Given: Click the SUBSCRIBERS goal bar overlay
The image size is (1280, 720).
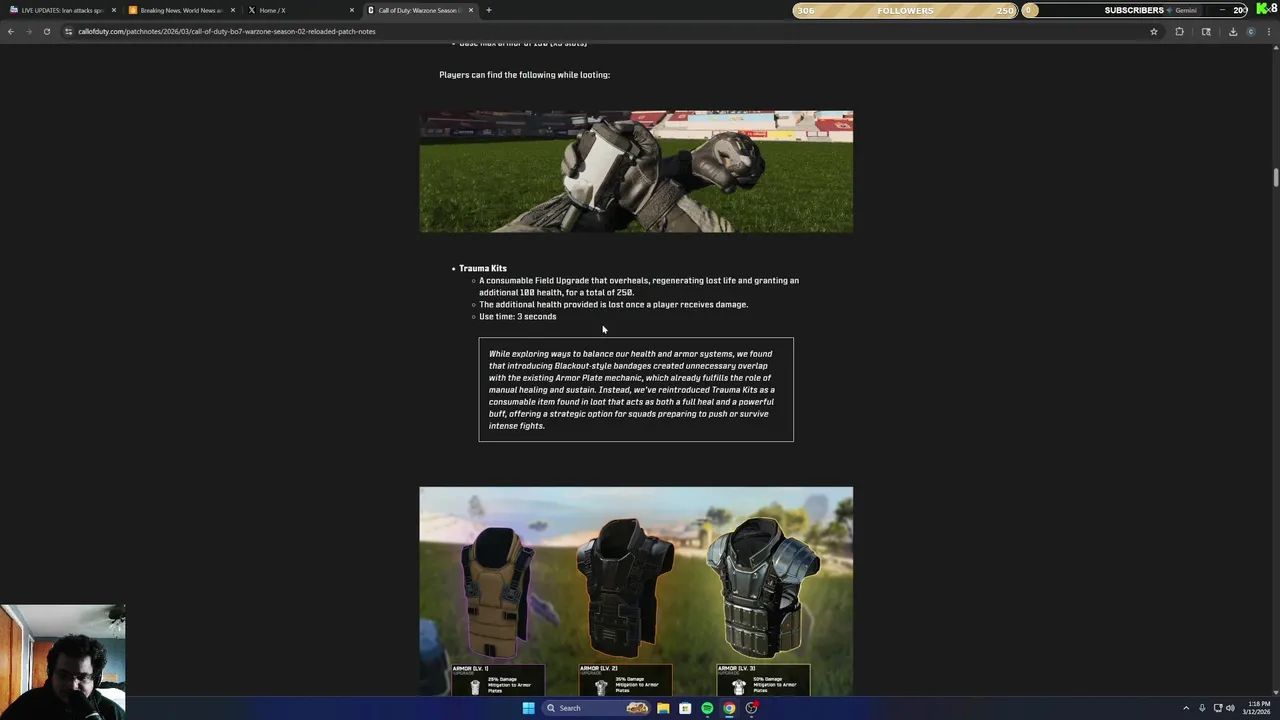Looking at the screenshot, I should pos(1135,10).
